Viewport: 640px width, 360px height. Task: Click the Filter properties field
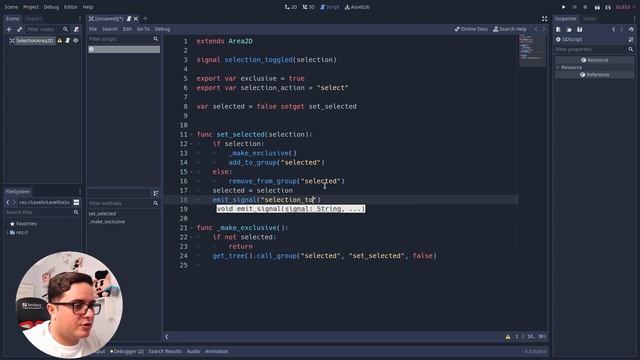tap(594, 49)
